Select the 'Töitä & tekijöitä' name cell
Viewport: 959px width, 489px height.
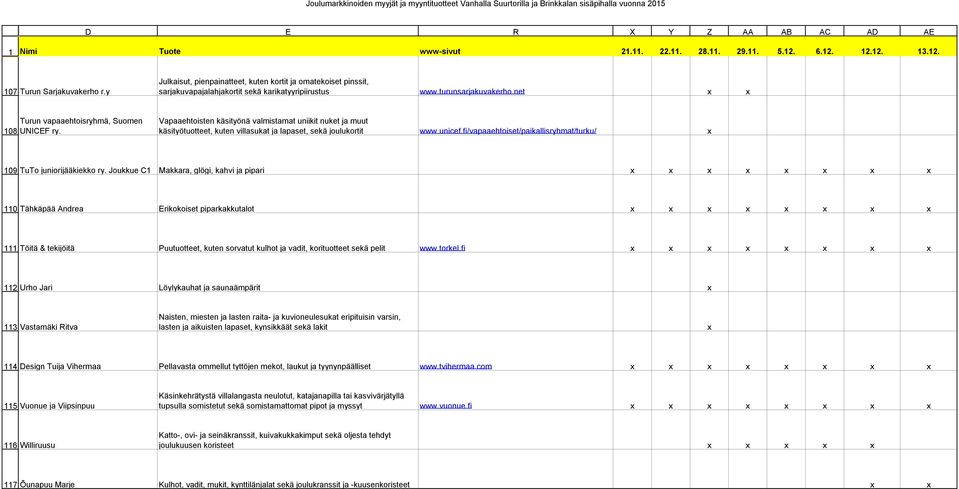coord(88,233)
